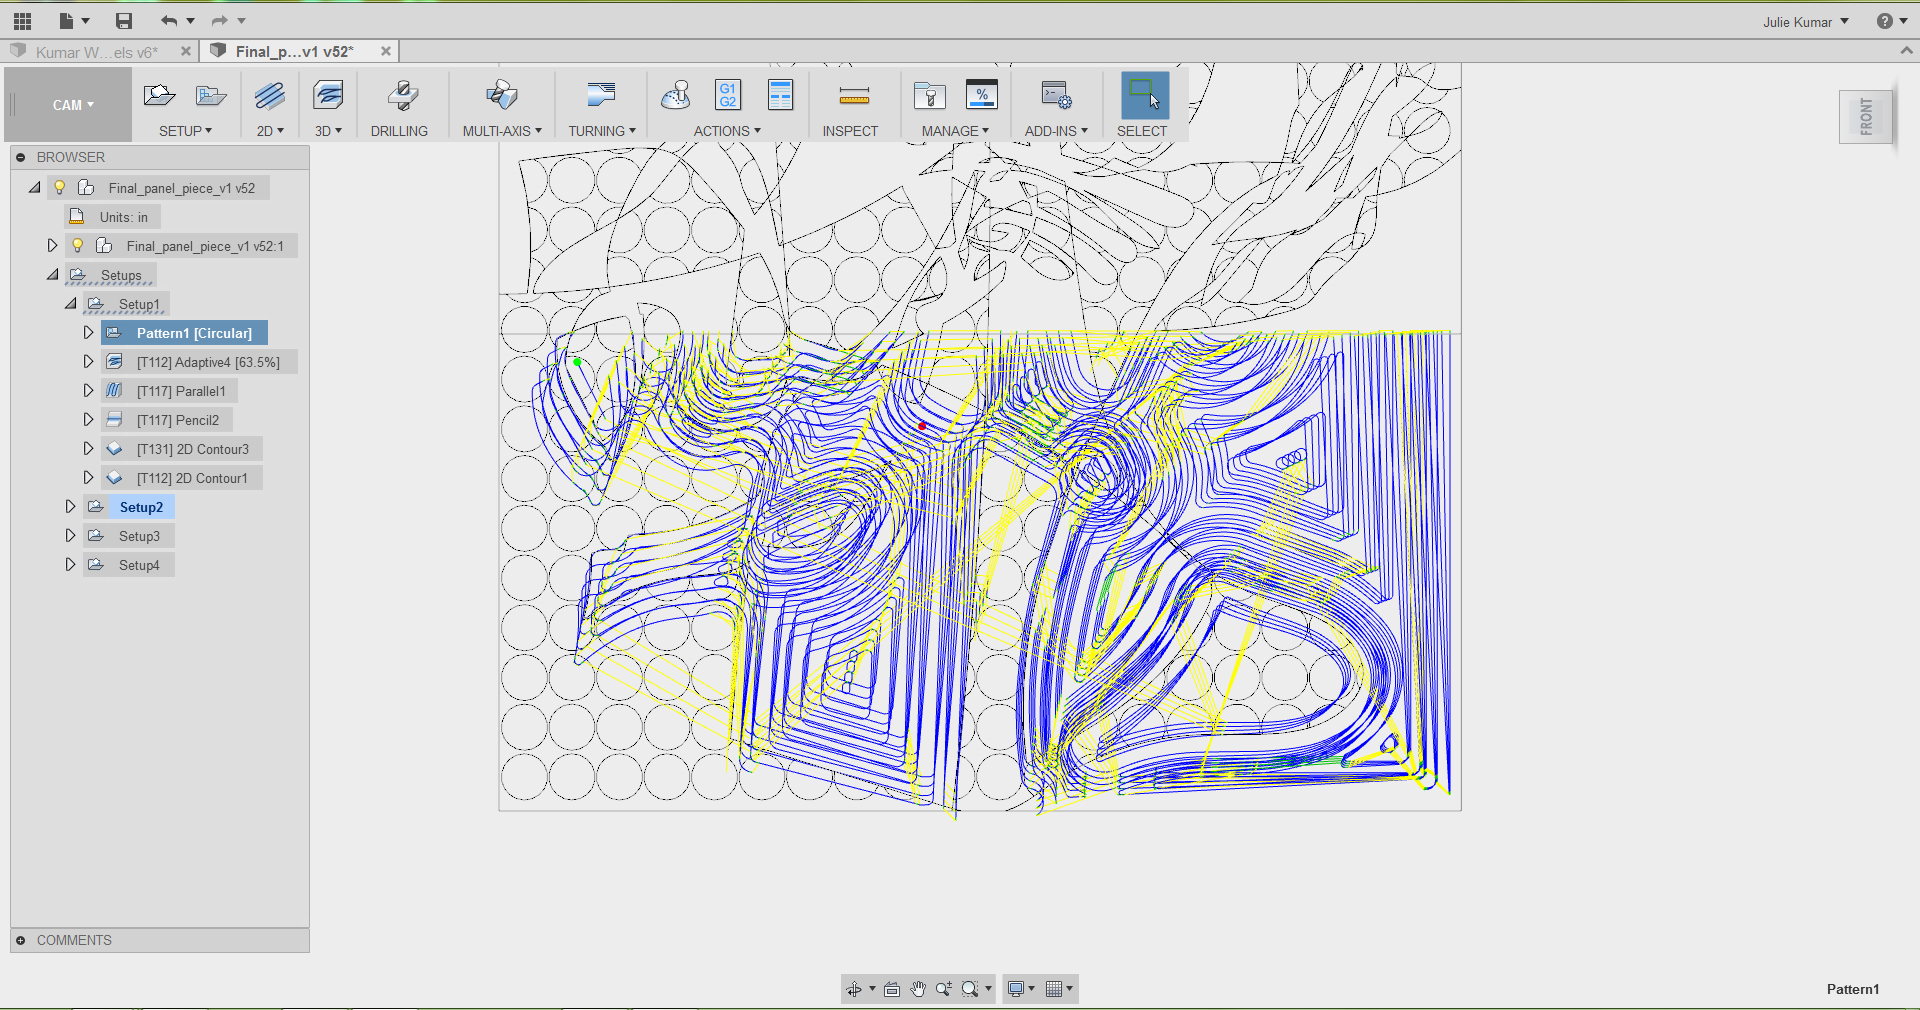Click the green toolpath start point
The width and height of the screenshot is (1920, 1010).
pyautogui.click(x=577, y=362)
